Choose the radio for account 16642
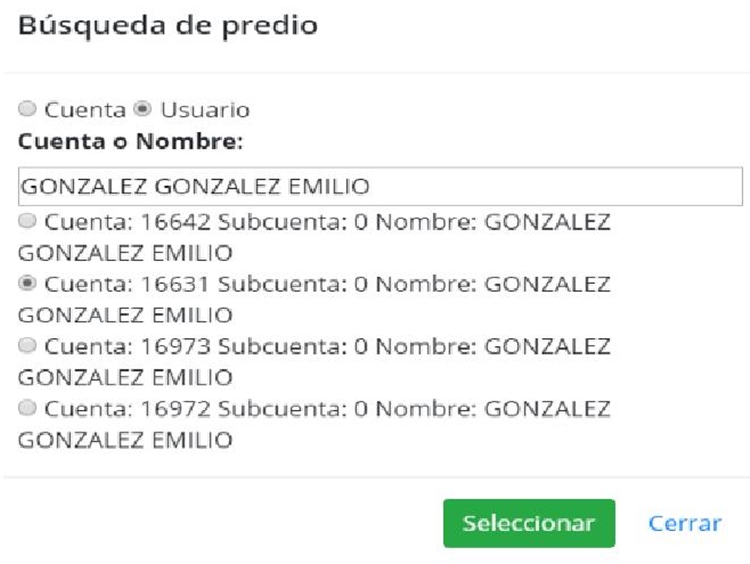The height and width of the screenshot is (564, 750). pos(26,220)
